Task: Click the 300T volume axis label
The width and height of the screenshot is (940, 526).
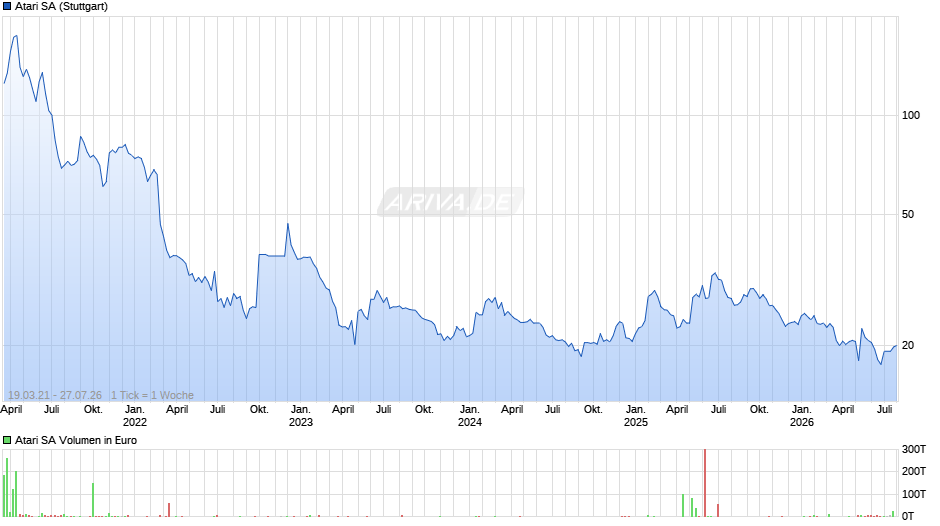Action: click(x=914, y=449)
